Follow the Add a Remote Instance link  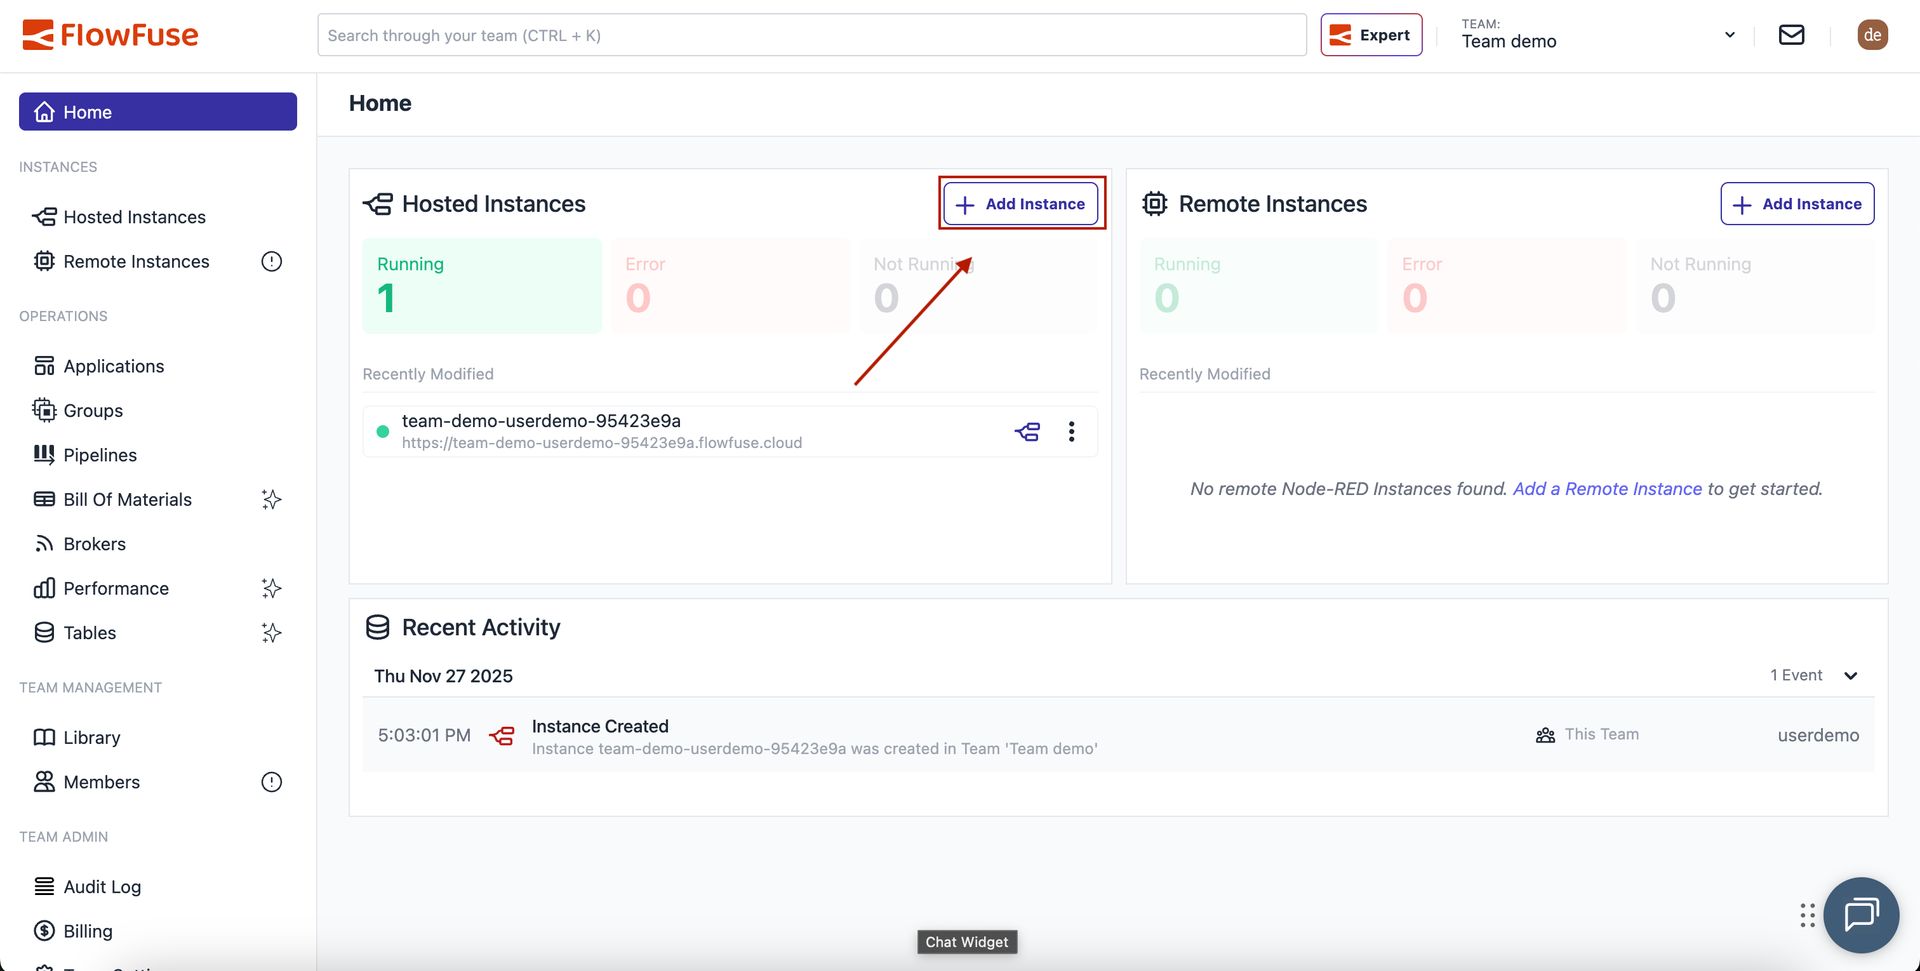click(1607, 488)
